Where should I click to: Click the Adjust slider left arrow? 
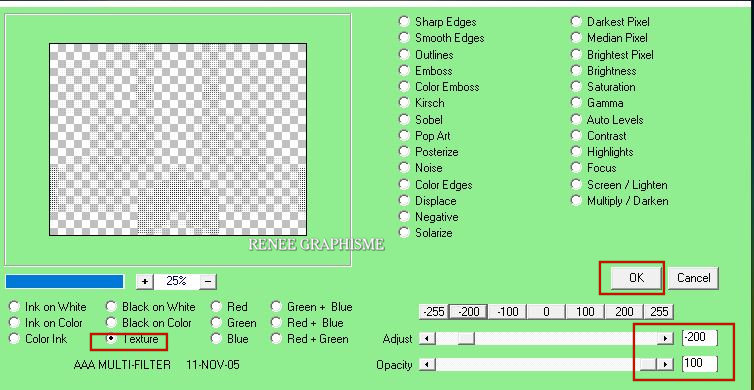click(x=427, y=339)
